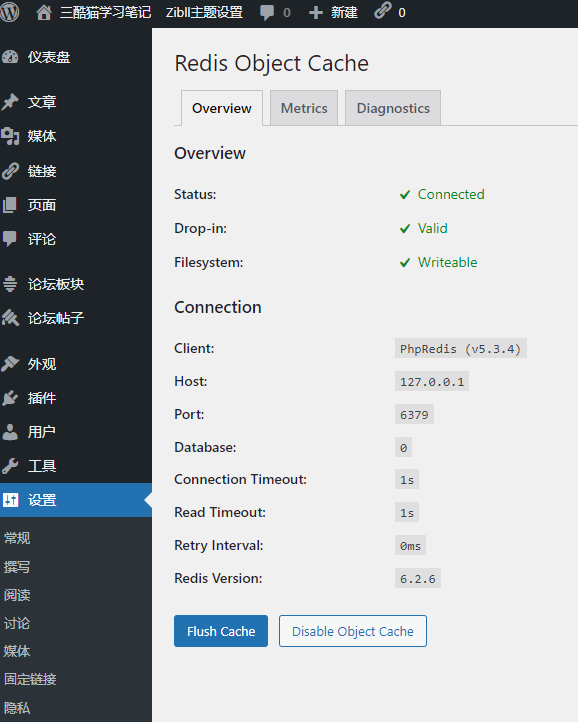Switch to the Metrics tab
This screenshot has width=578, height=722.
[304, 108]
